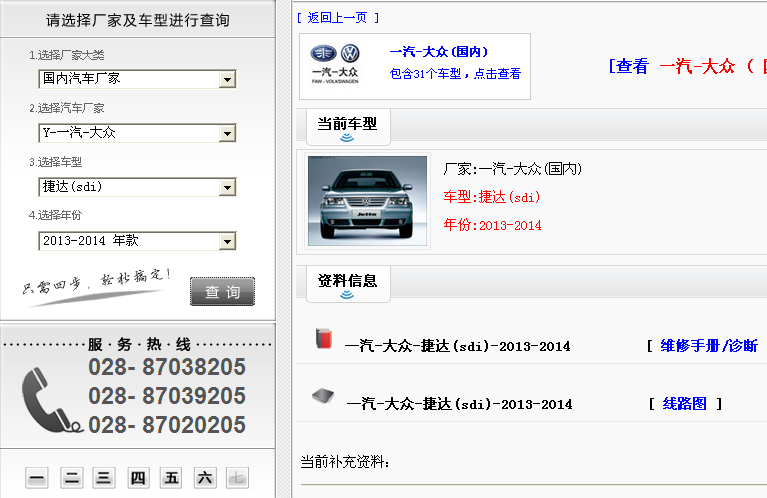
Task: Select the 当前车型 tab
Action: coord(348,127)
